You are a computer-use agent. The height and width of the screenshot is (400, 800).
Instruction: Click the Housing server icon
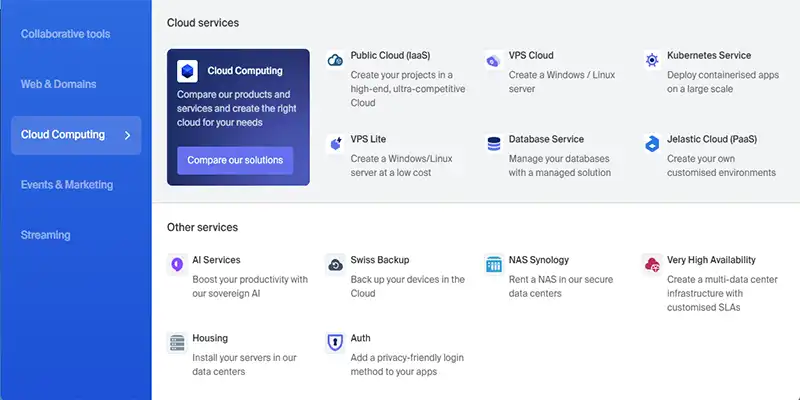177,343
